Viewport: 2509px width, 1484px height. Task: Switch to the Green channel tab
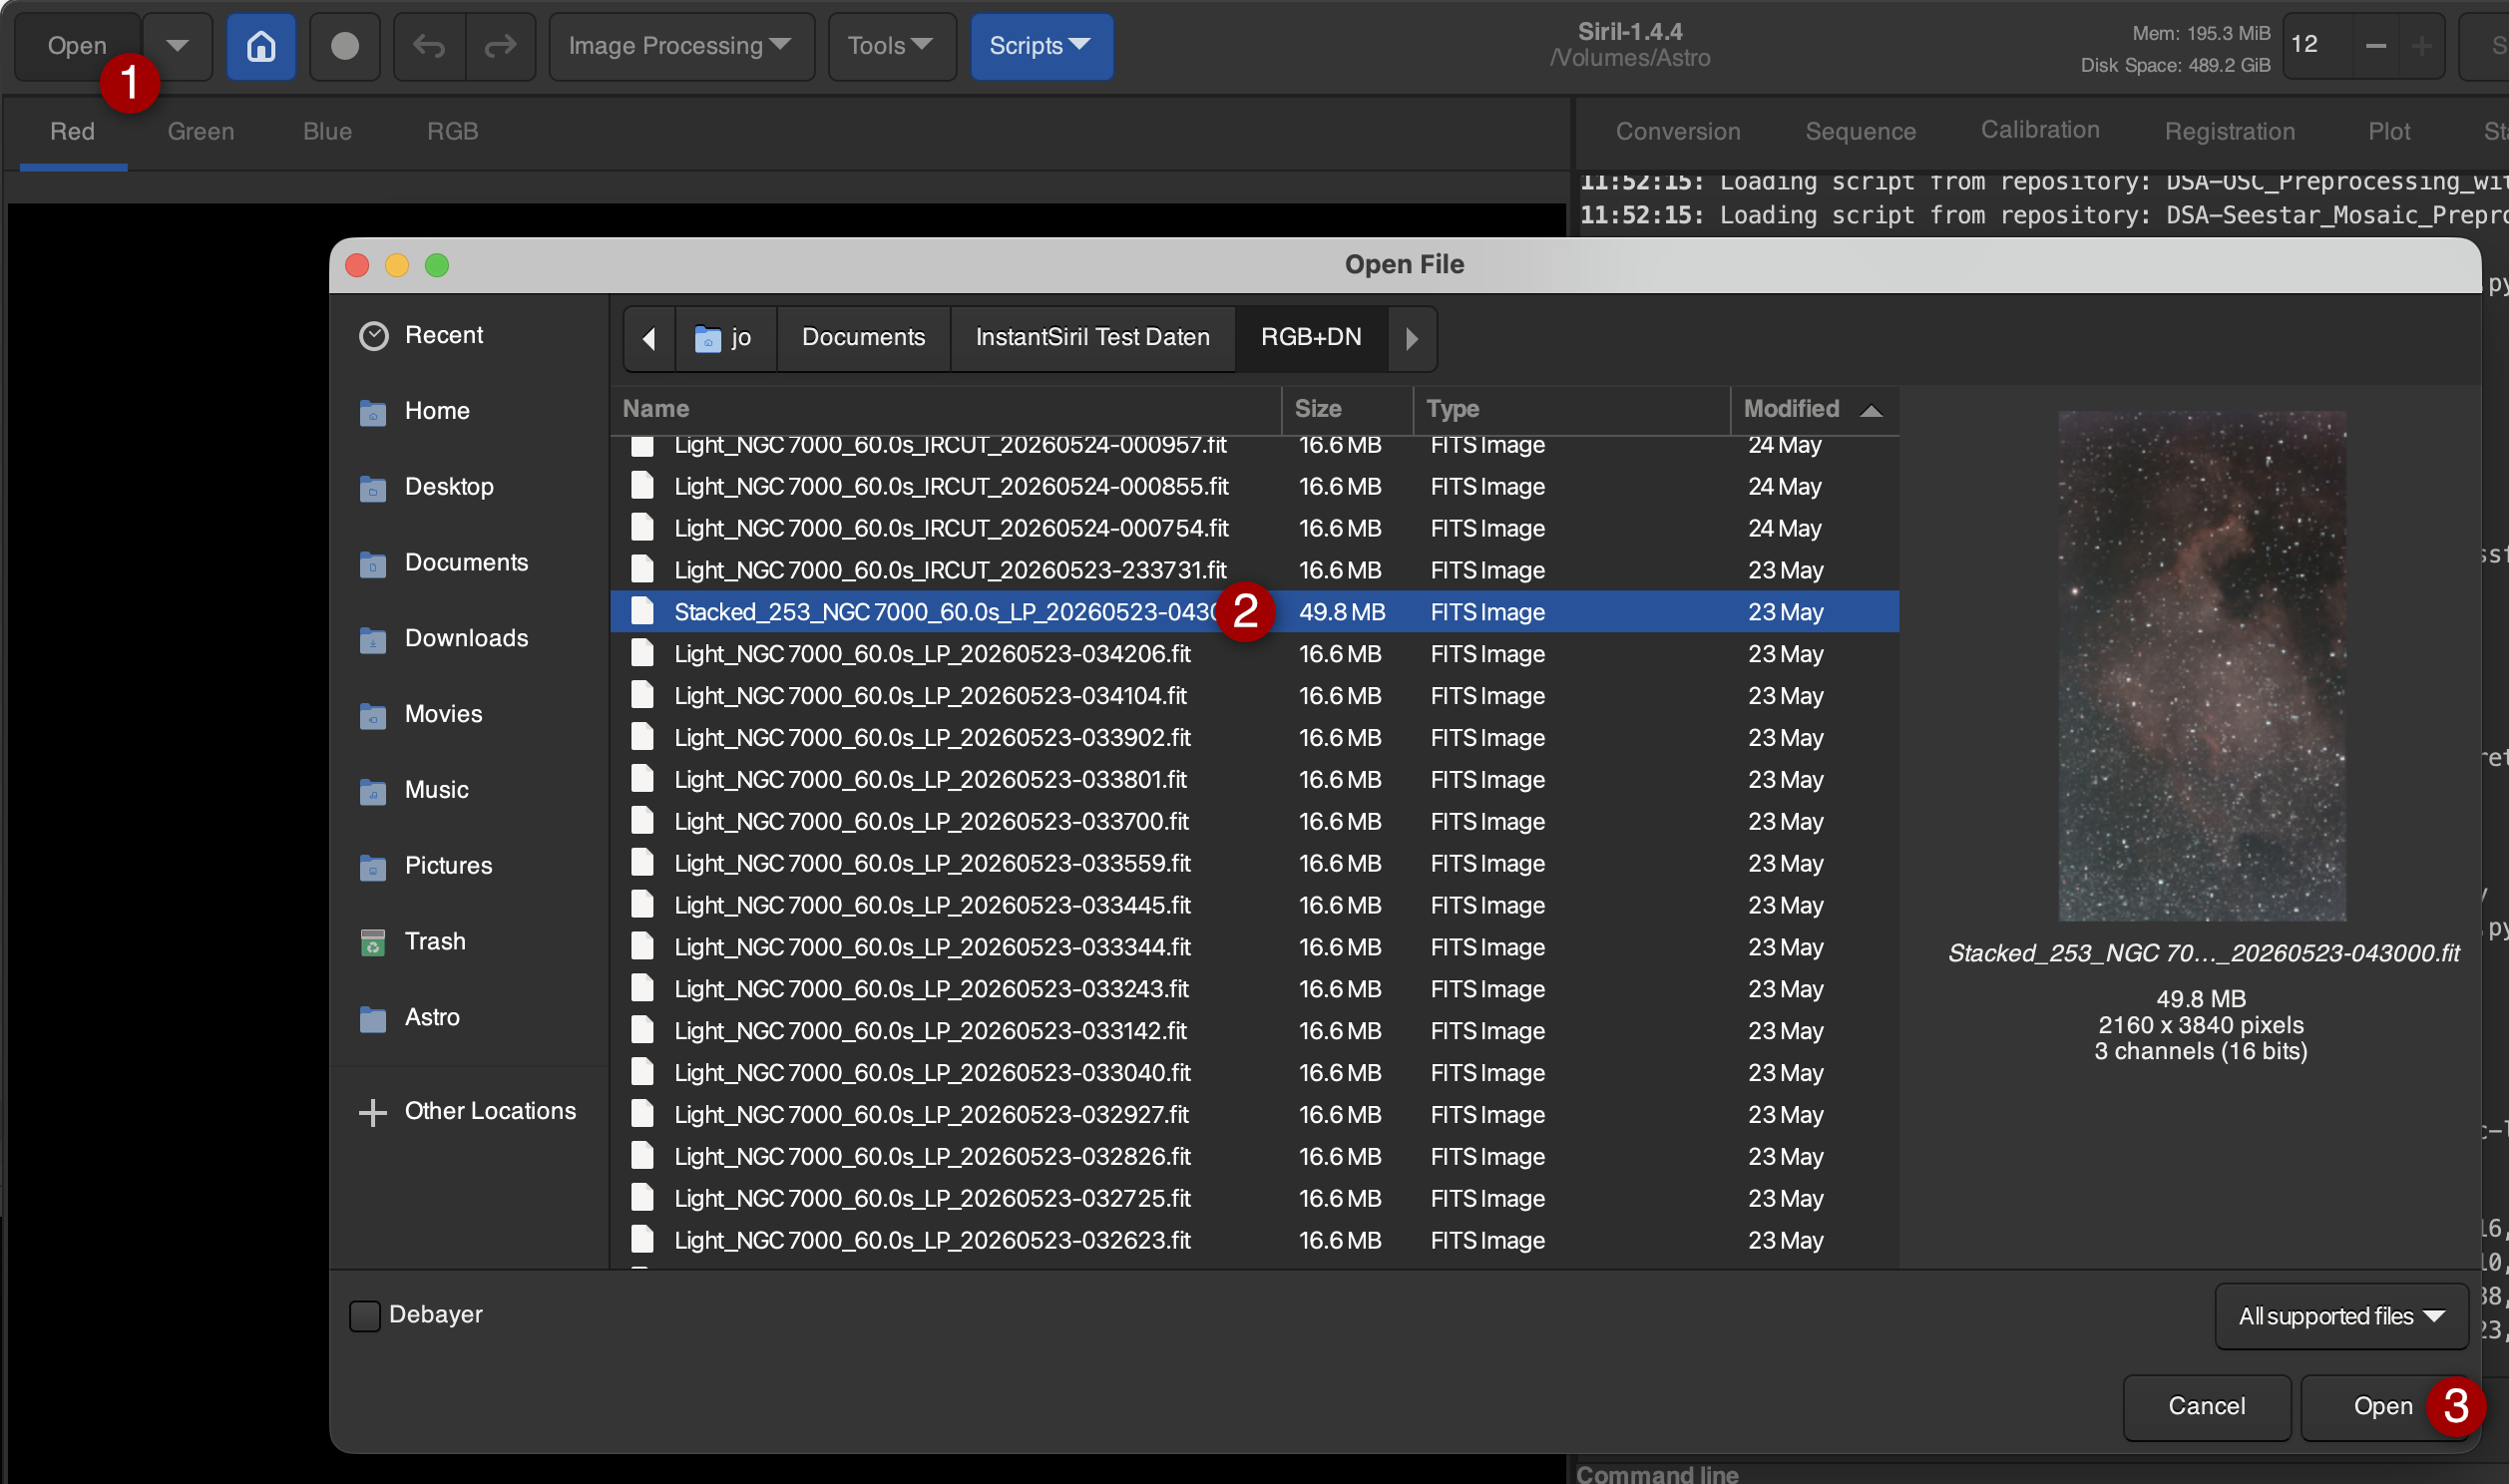coord(201,131)
